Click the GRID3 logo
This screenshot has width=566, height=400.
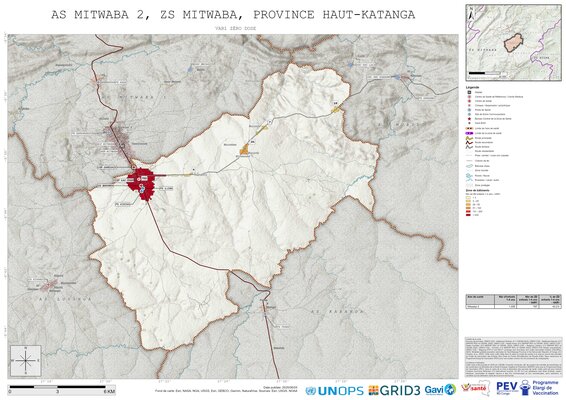tap(394, 390)
